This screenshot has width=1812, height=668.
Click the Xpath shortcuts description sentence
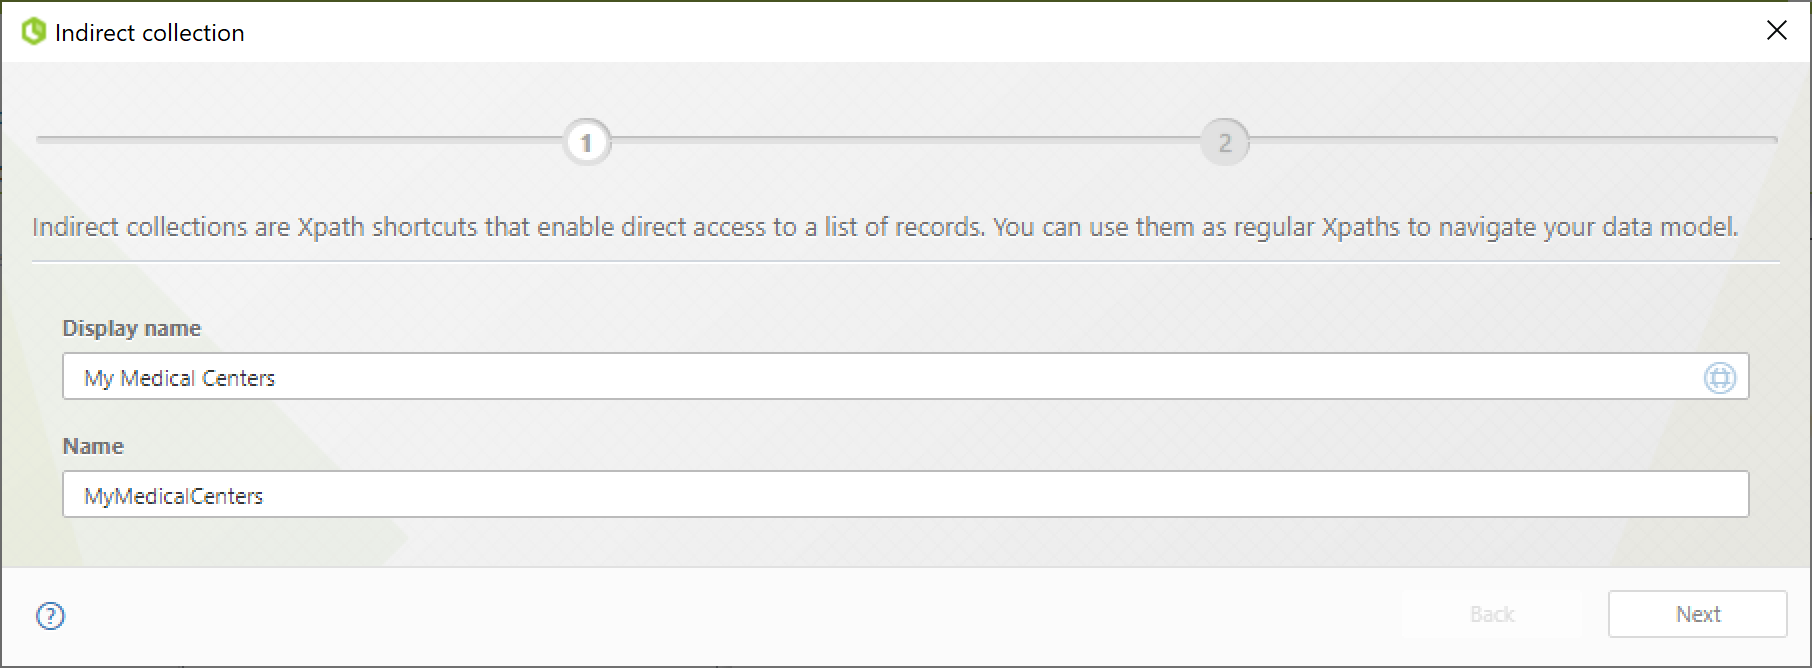point(885,227)
